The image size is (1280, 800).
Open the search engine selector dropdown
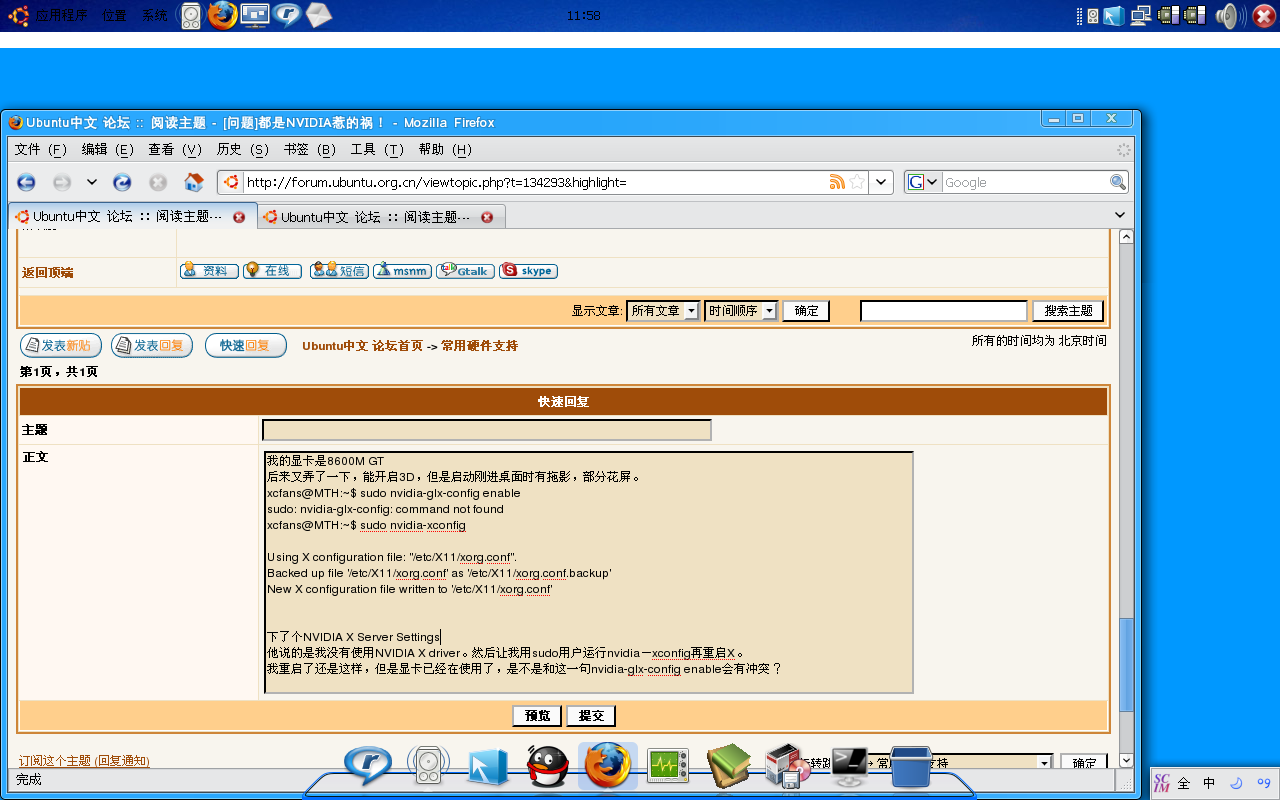click(924, 182)
